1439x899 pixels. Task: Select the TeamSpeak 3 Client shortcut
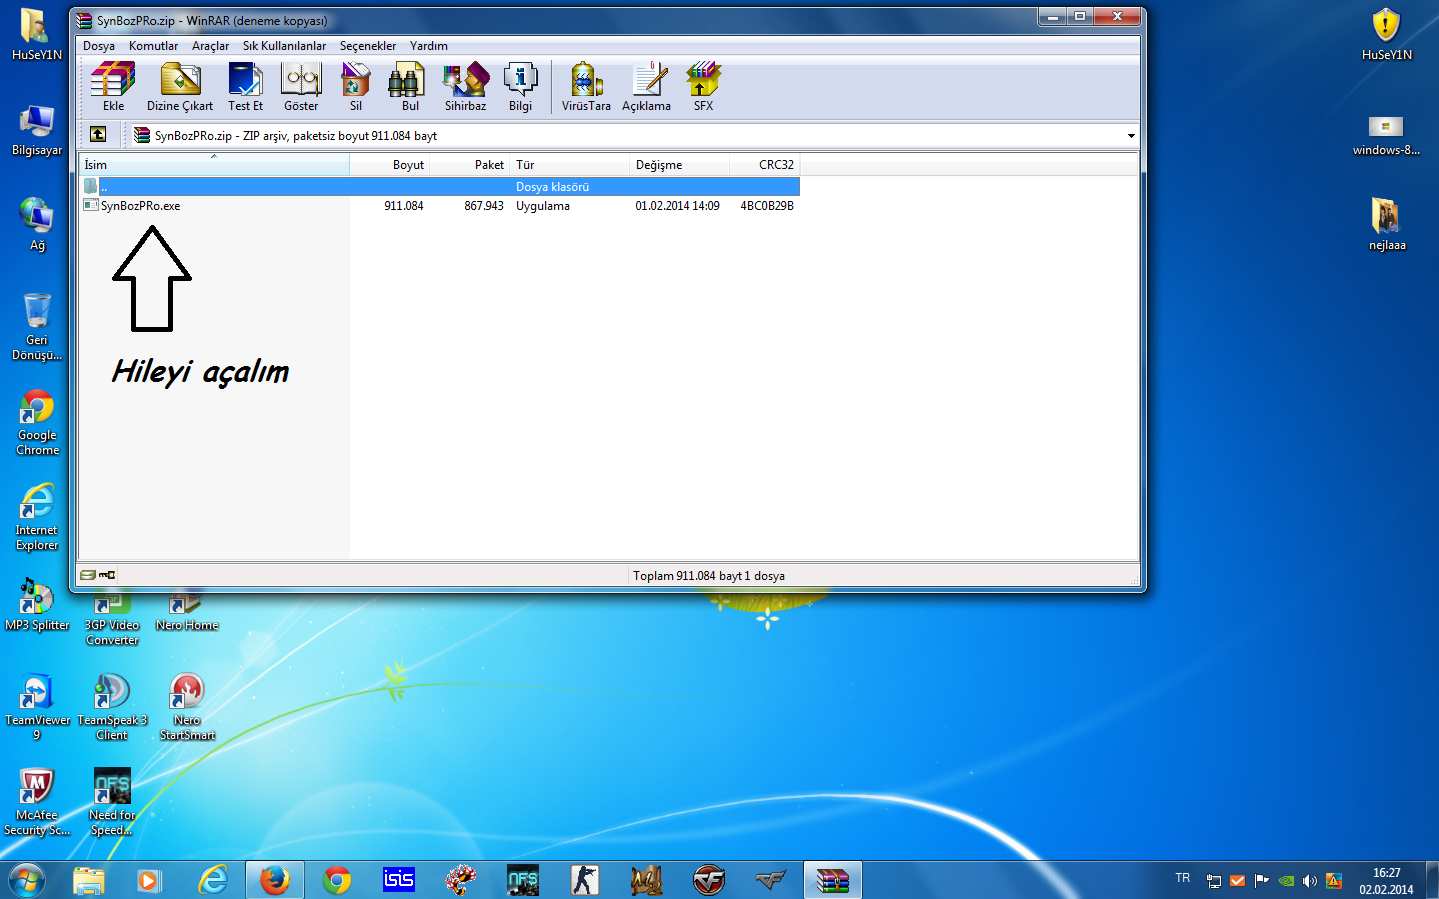coord(112,707)
